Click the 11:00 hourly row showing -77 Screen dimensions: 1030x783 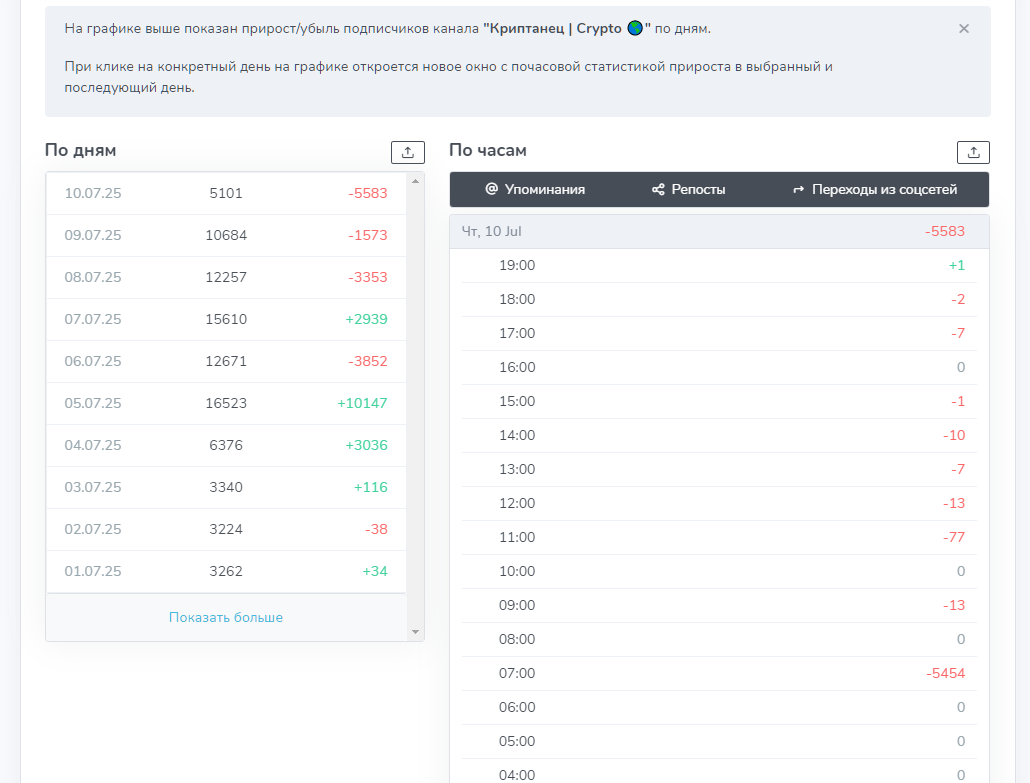718,537
